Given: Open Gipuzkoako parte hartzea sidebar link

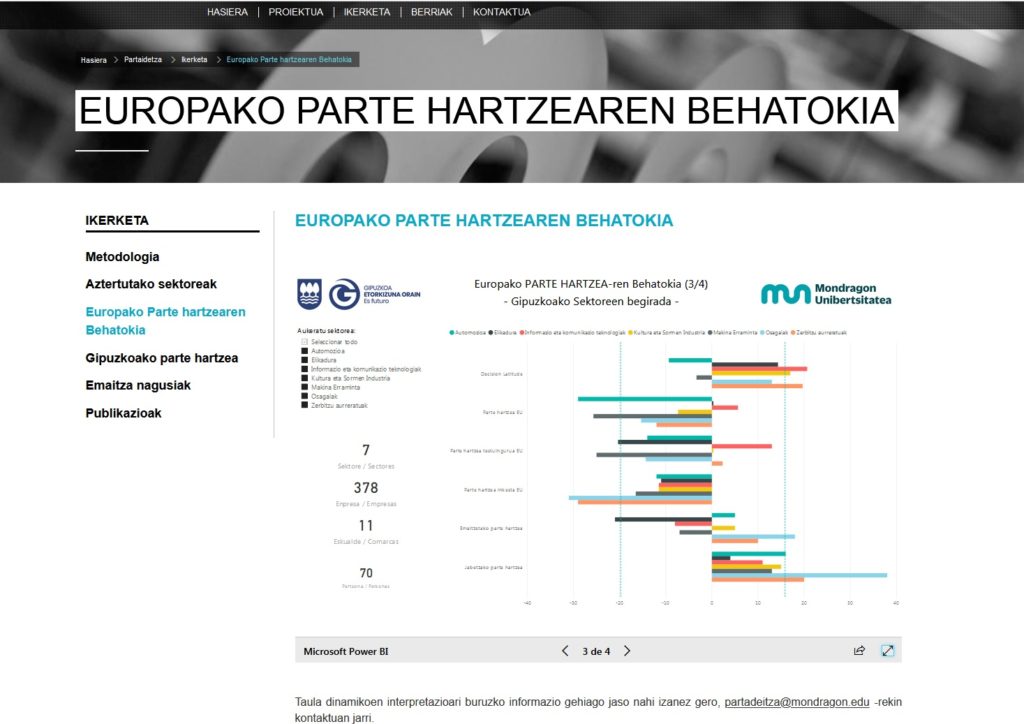Looking at the screenshot, I should pyautogui.click(x=161, y=358).
